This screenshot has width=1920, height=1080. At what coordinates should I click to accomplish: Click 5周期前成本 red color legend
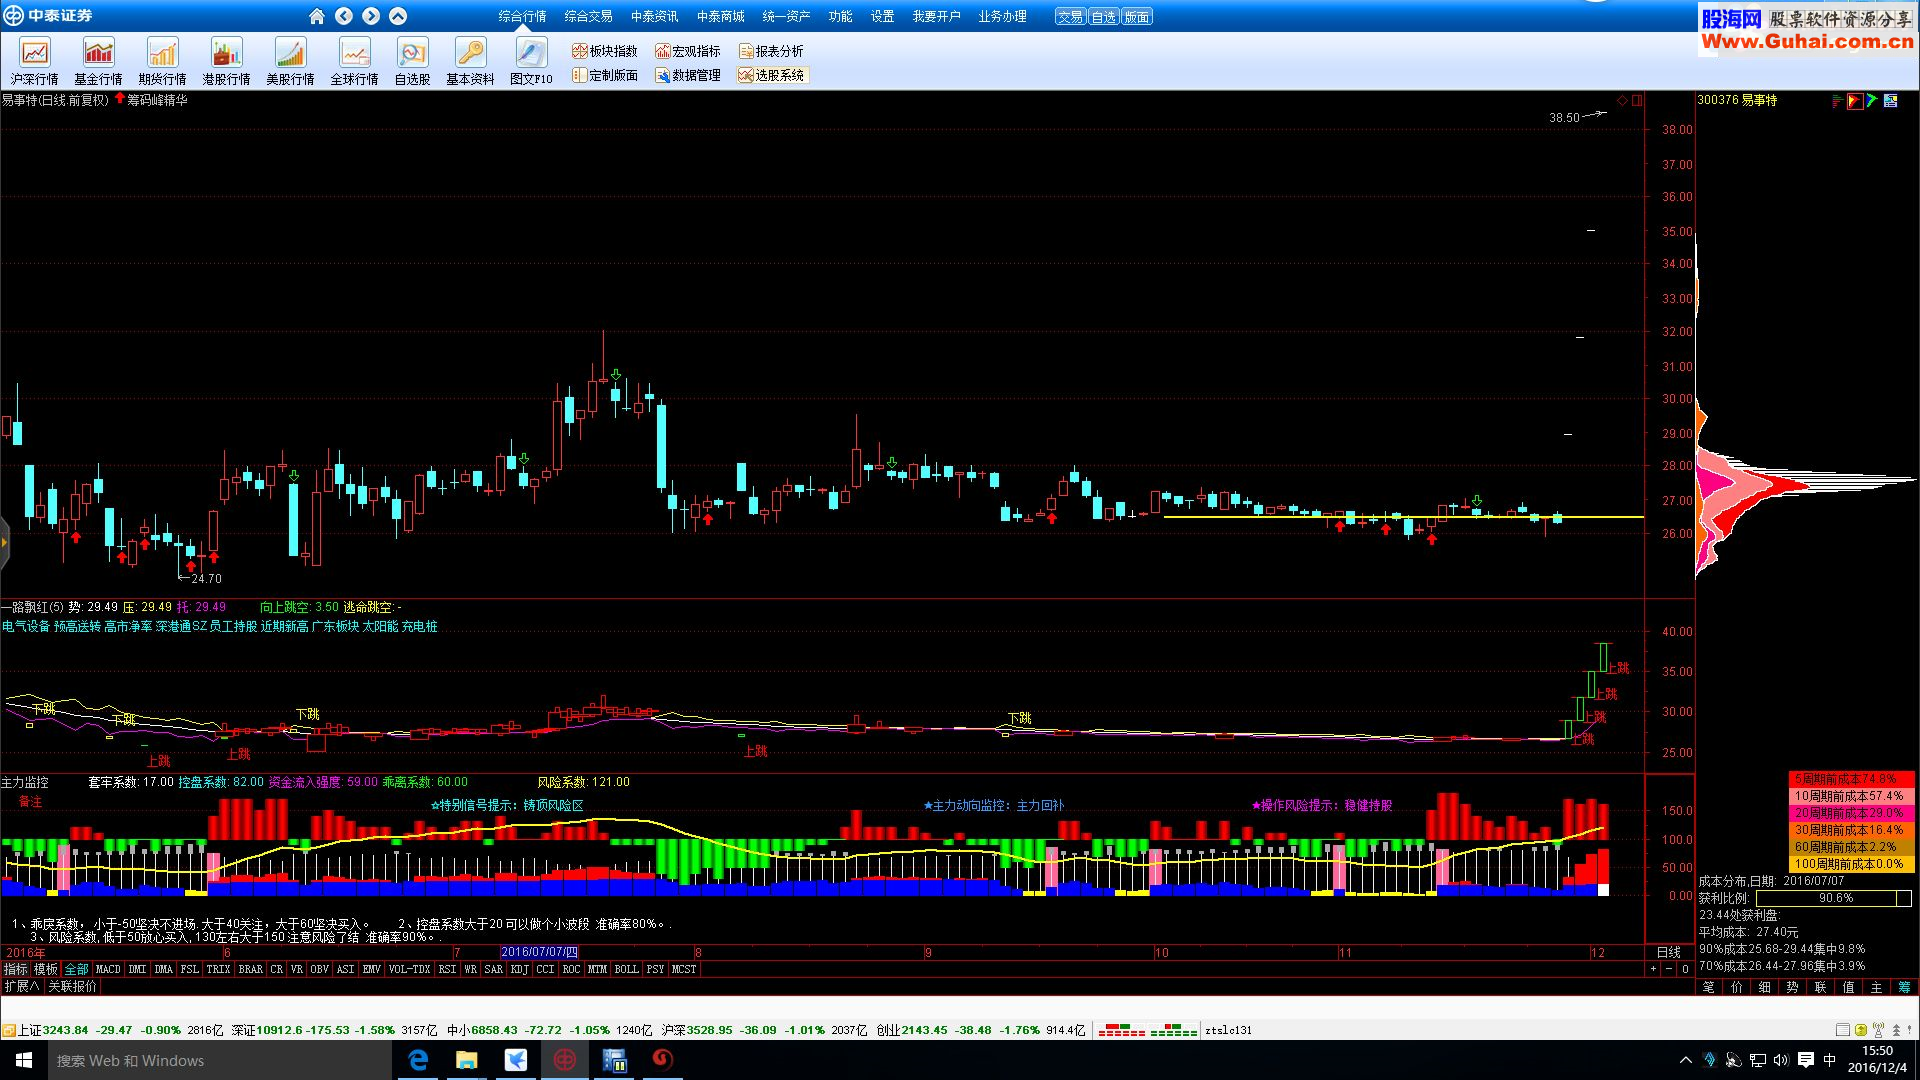(1851, 779)
